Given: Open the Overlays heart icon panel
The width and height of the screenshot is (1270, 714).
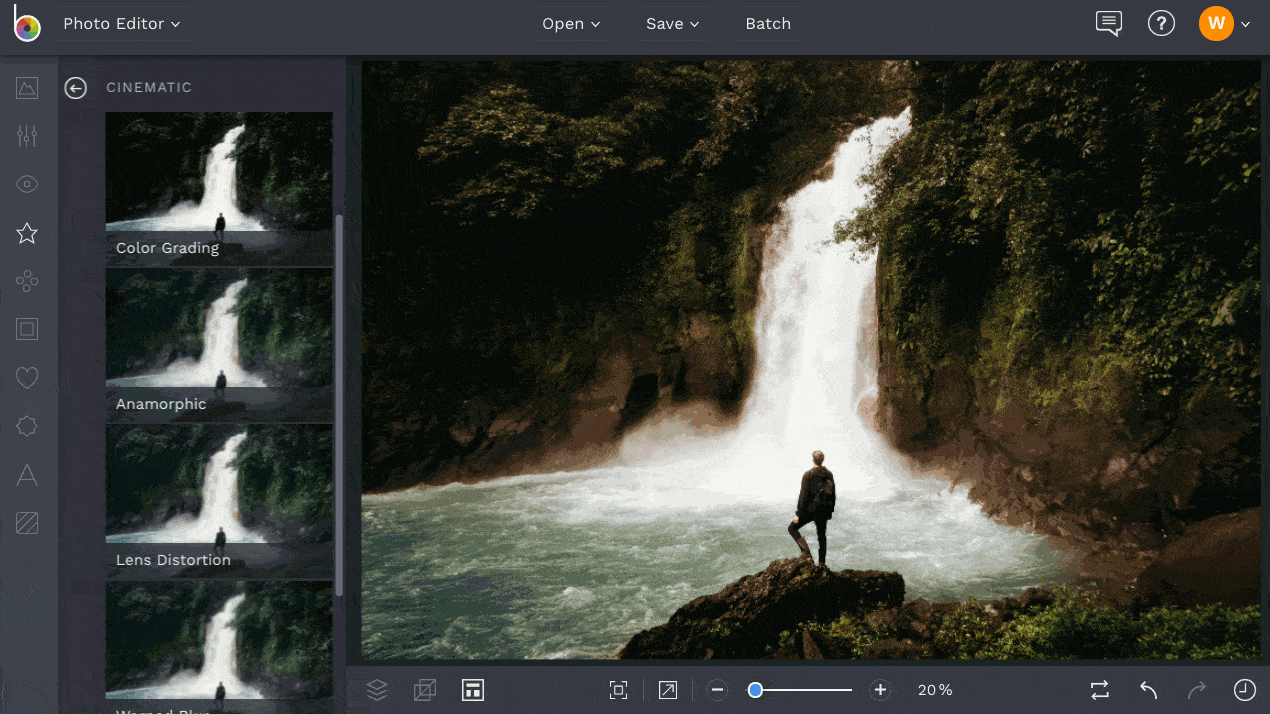Looking at the screenshot, I should [x=27, y=378].
